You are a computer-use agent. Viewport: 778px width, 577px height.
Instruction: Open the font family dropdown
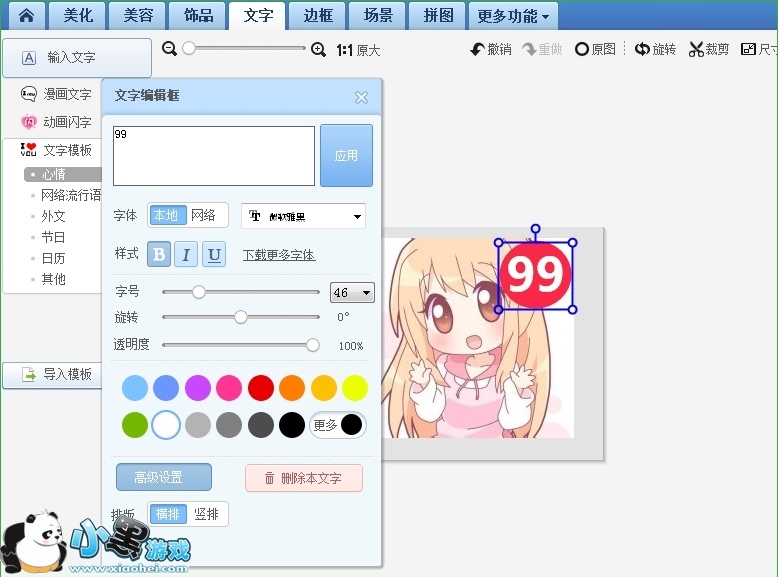[x=303, y=216]
